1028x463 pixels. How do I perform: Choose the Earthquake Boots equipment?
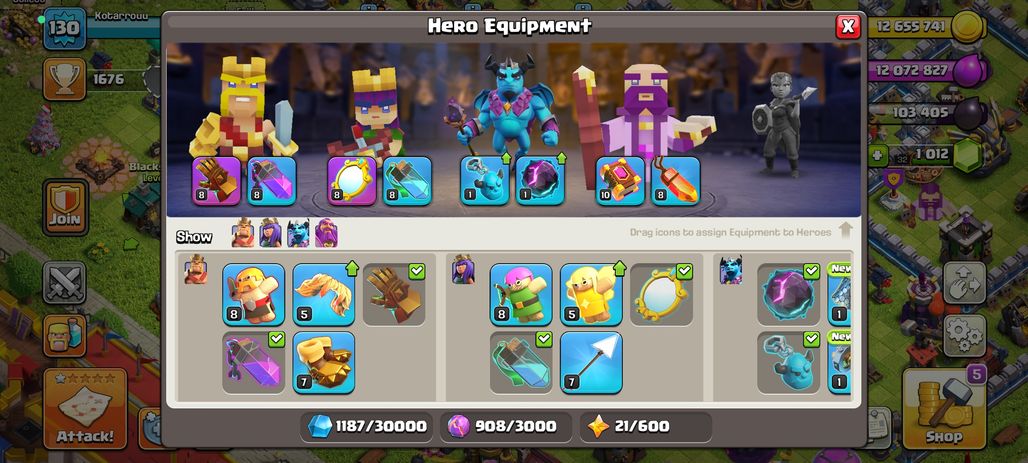click(x=324, y=363)
